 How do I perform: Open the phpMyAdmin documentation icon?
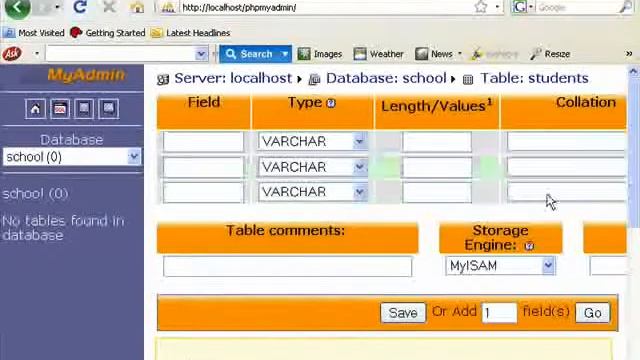pyautogui.click(x=84, y=109)
